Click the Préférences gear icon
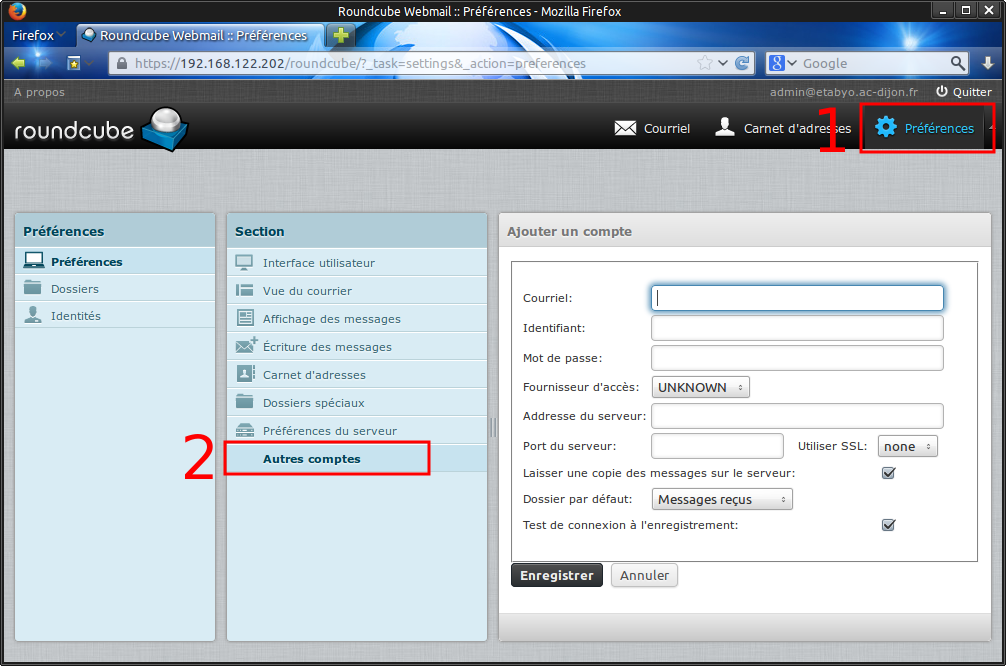The height and width of the screenshot is (666, 1006). [886, 127]
